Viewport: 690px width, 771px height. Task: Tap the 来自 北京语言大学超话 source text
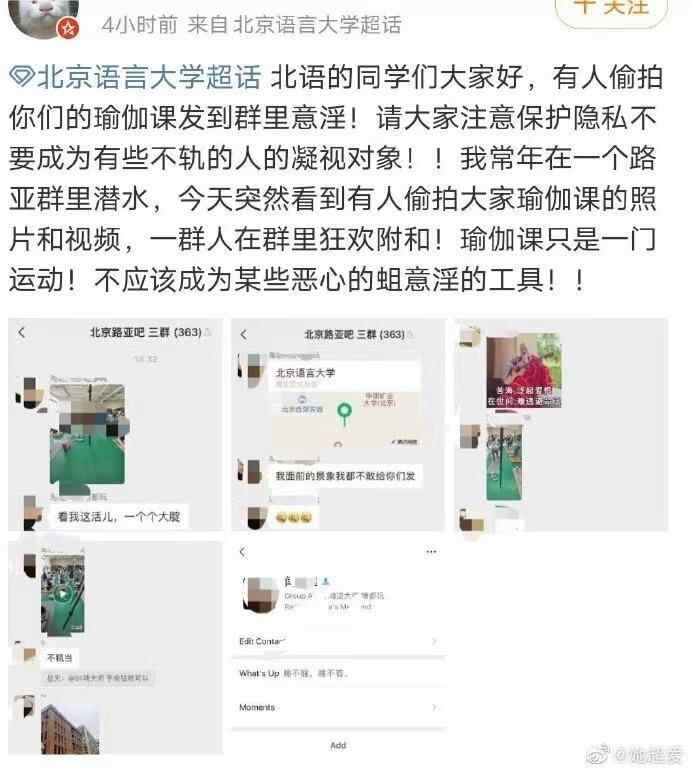(294, 25)
